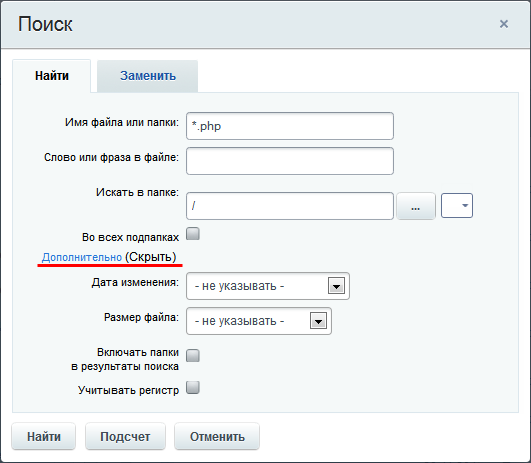
Task: Click into Слово или фраза в файле field
Action: (x=290, y=161)
